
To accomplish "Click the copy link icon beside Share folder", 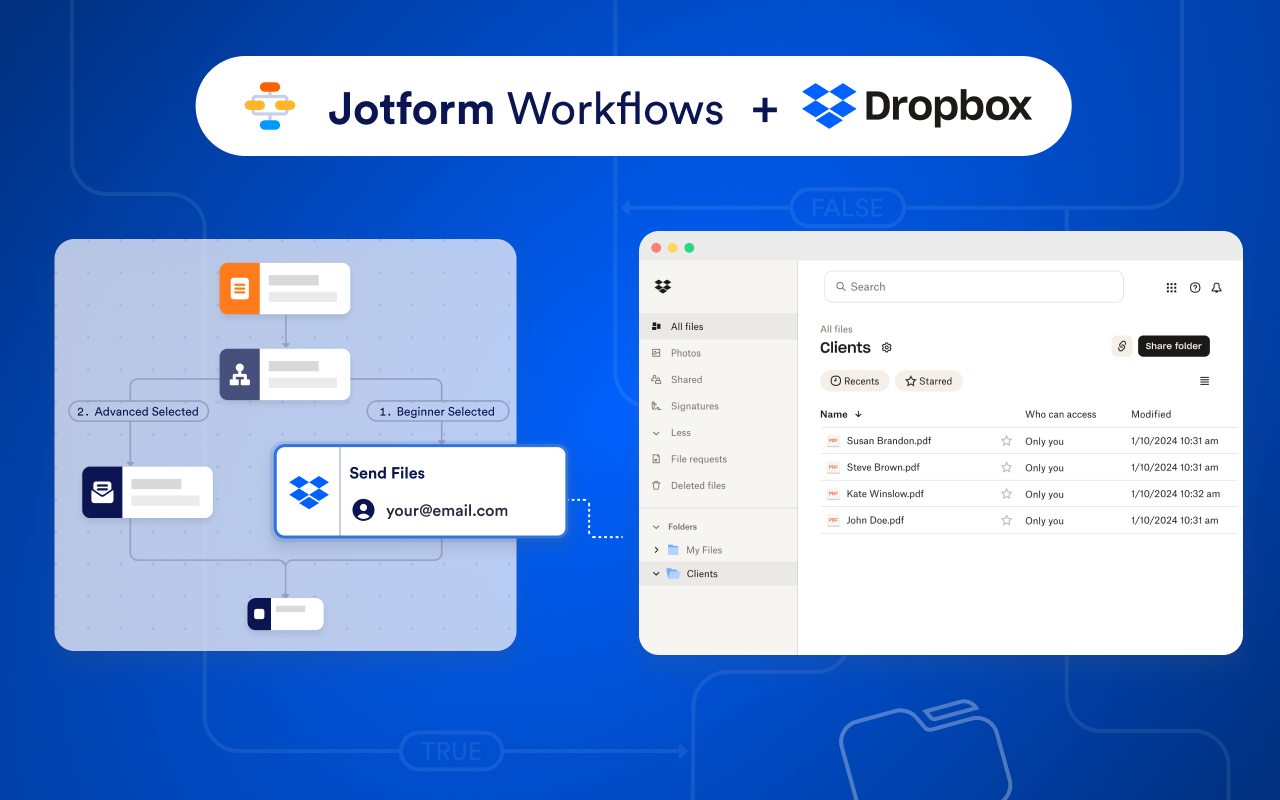I will [x=1122, y=346].
